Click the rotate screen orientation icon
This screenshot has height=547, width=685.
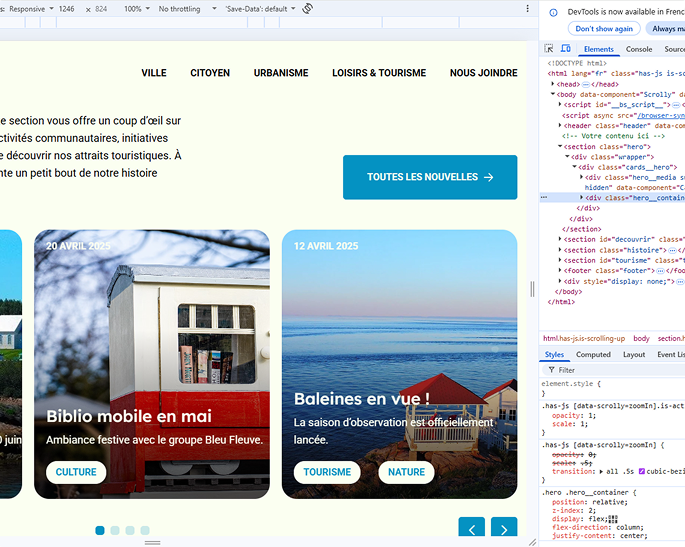tap(308, 9)
